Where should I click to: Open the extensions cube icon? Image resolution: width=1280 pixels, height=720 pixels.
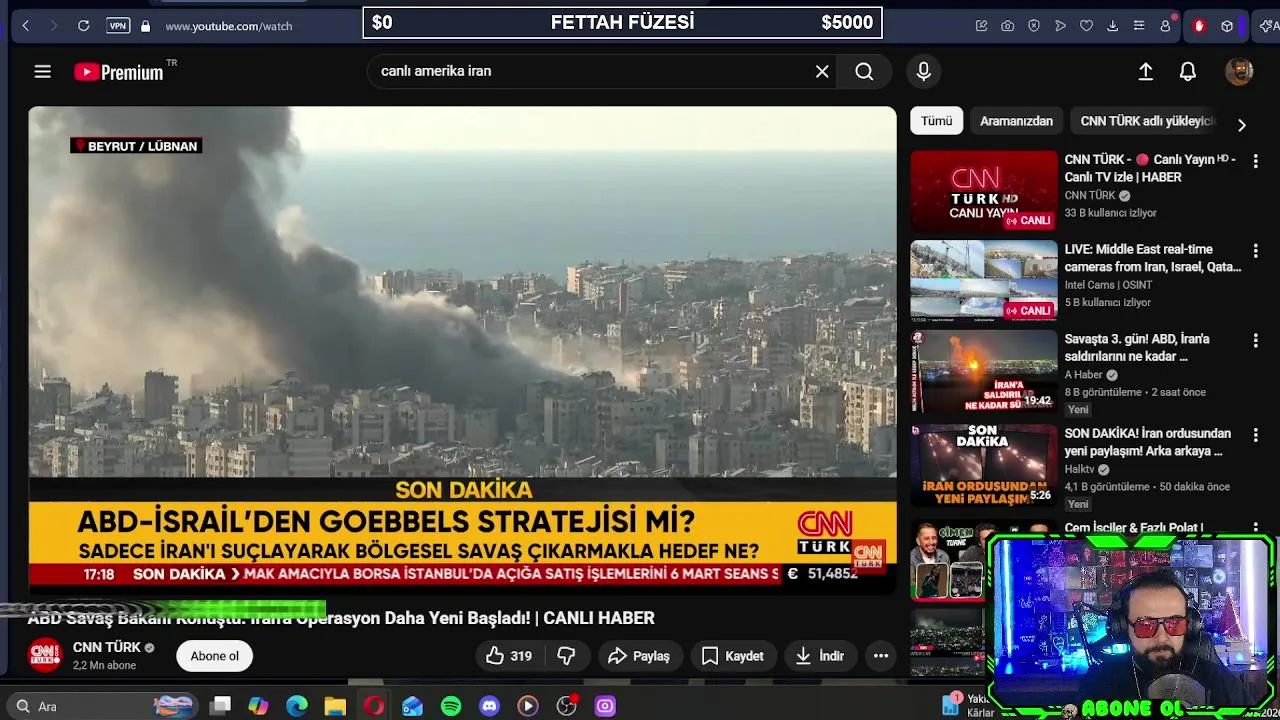(x=1227, y=26)
